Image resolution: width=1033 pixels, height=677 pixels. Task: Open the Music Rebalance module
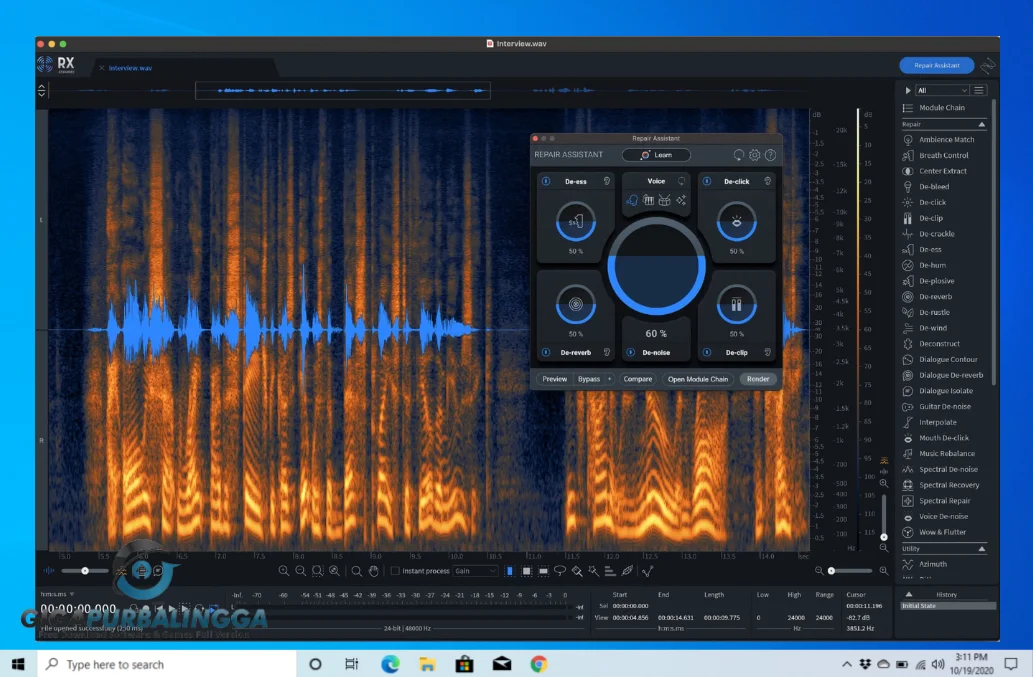[939, 454]
